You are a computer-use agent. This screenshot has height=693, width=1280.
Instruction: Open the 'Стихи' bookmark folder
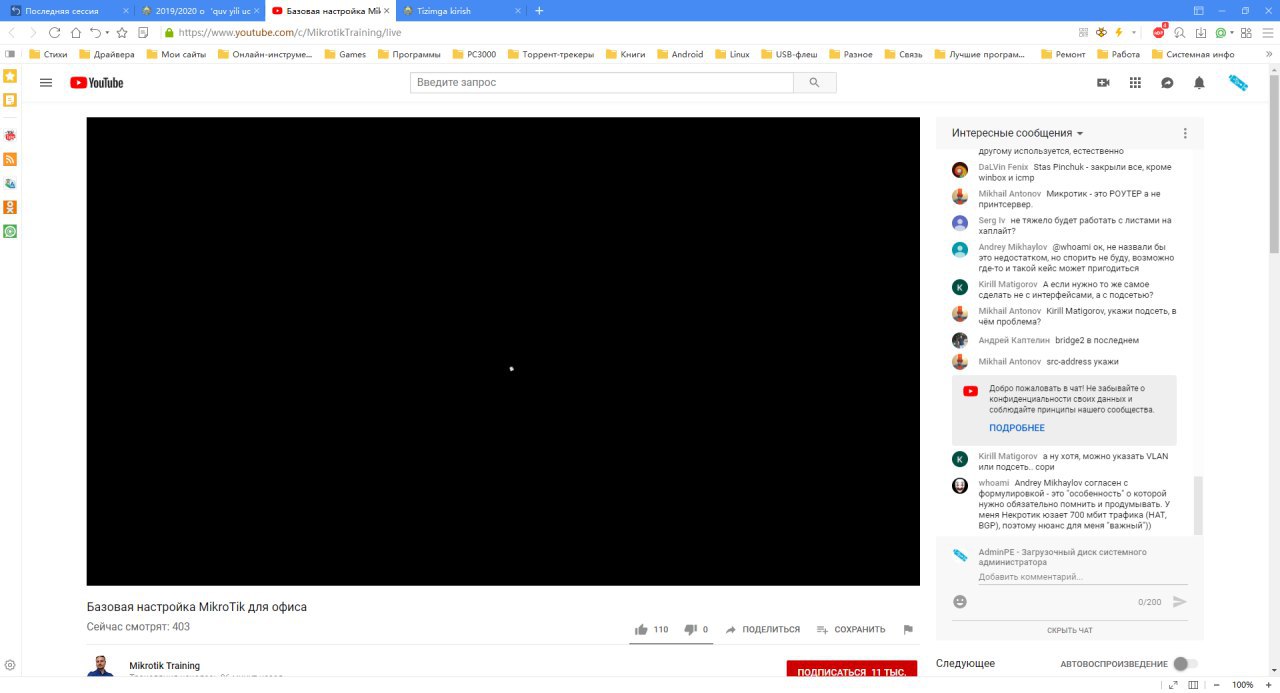(49, 54)
